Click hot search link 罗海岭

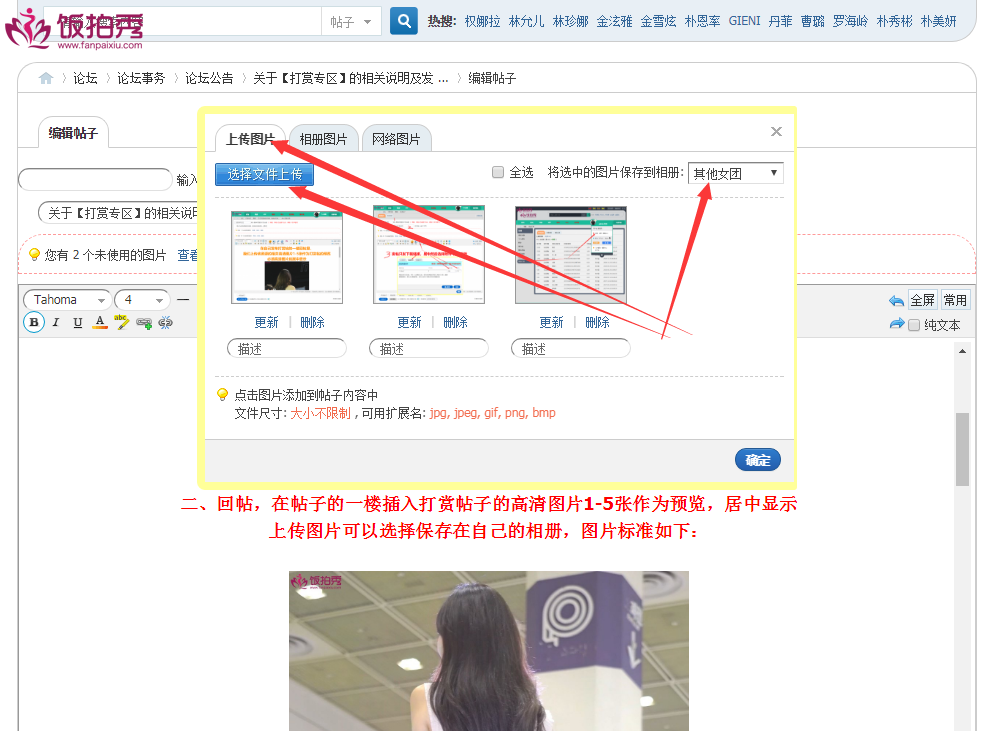click(850, 21)
